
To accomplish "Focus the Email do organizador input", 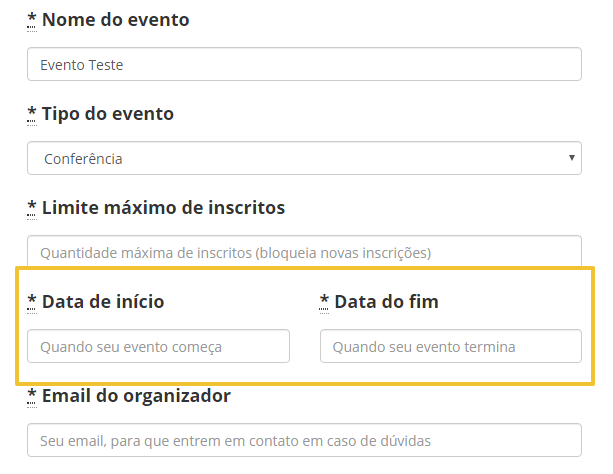I will 304,440.
